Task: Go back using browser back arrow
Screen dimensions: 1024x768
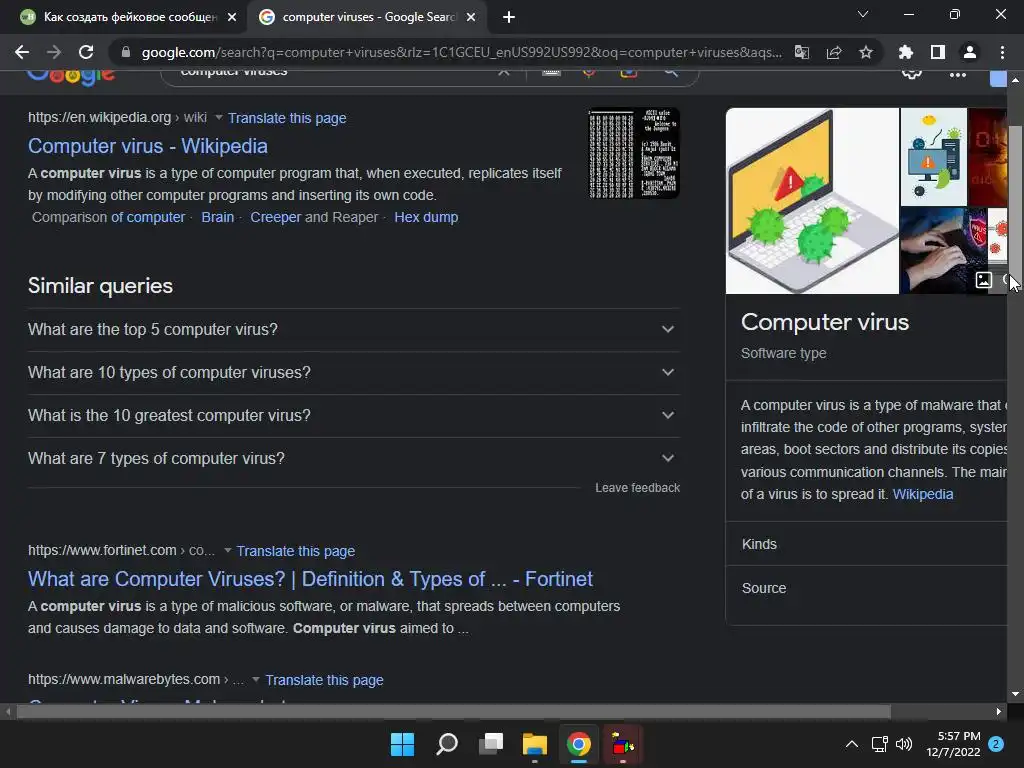Action: tap(22, 52)
